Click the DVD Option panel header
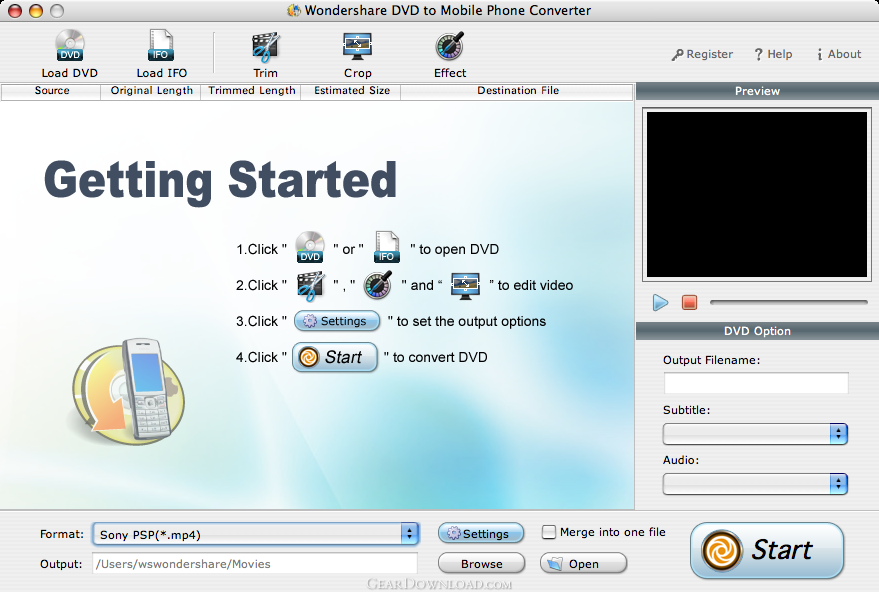This screenshot has height=592, width=879. pos(757,331)
